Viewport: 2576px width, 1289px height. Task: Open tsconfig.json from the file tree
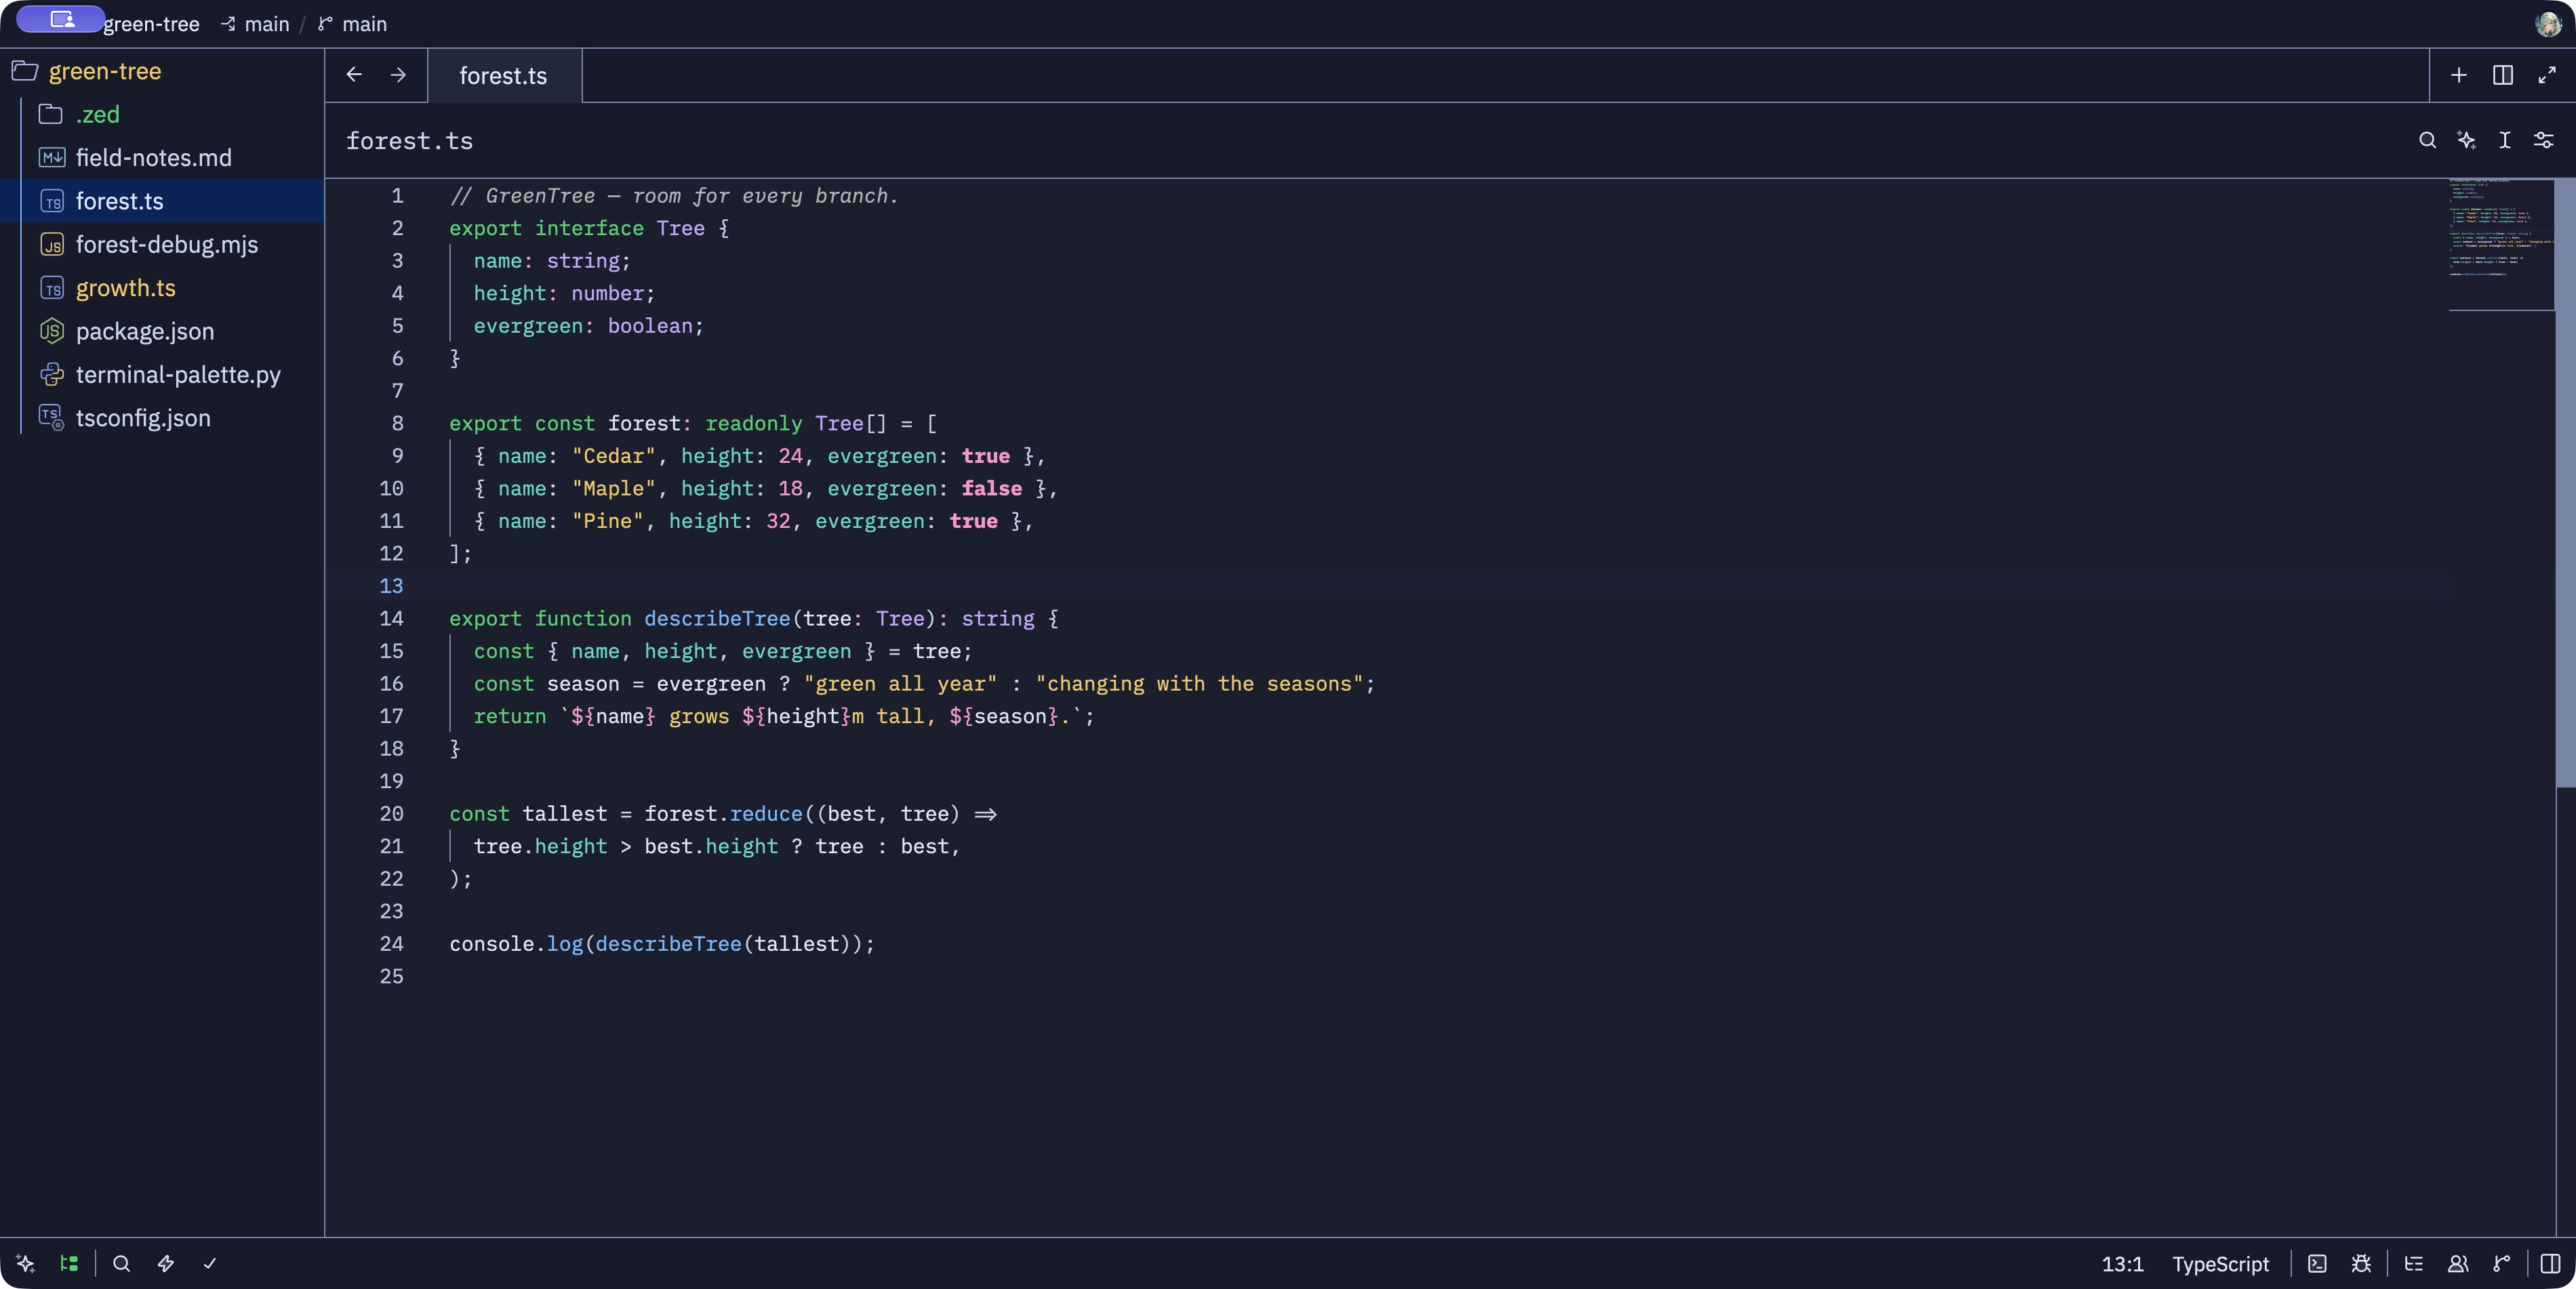coord(162,418)
